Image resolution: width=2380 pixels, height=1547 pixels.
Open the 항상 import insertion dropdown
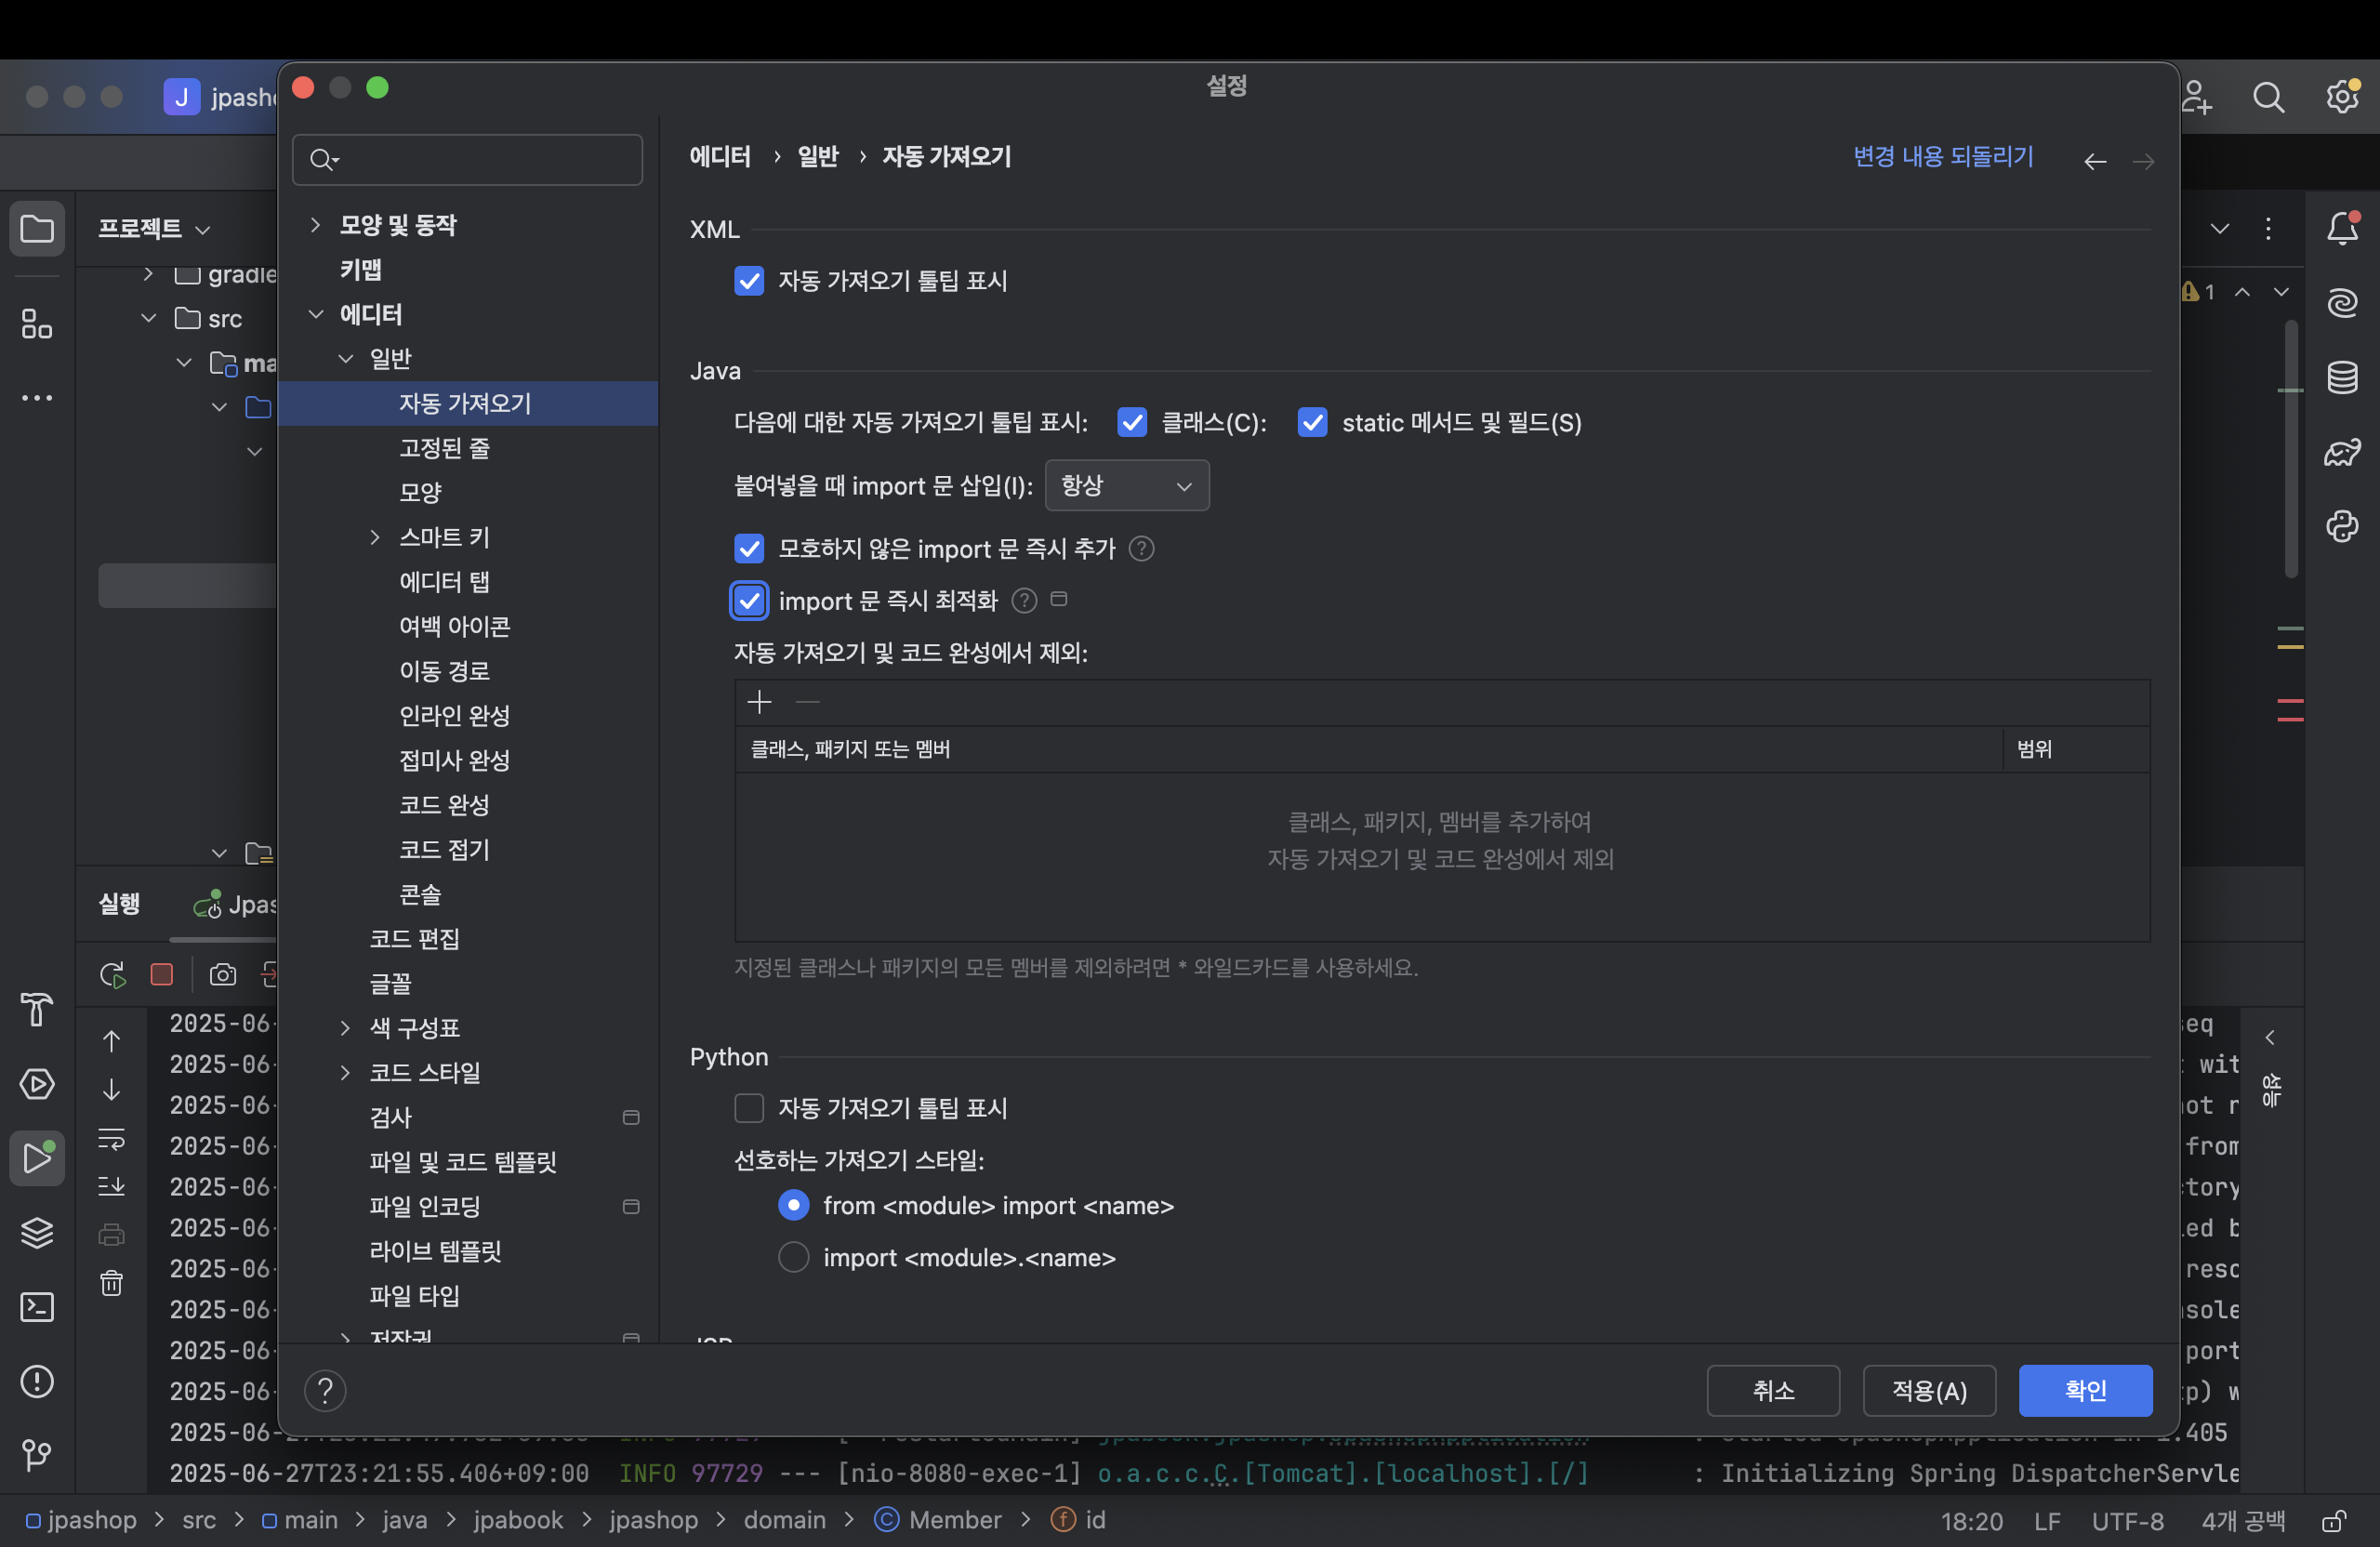(x=1127, y=486)
